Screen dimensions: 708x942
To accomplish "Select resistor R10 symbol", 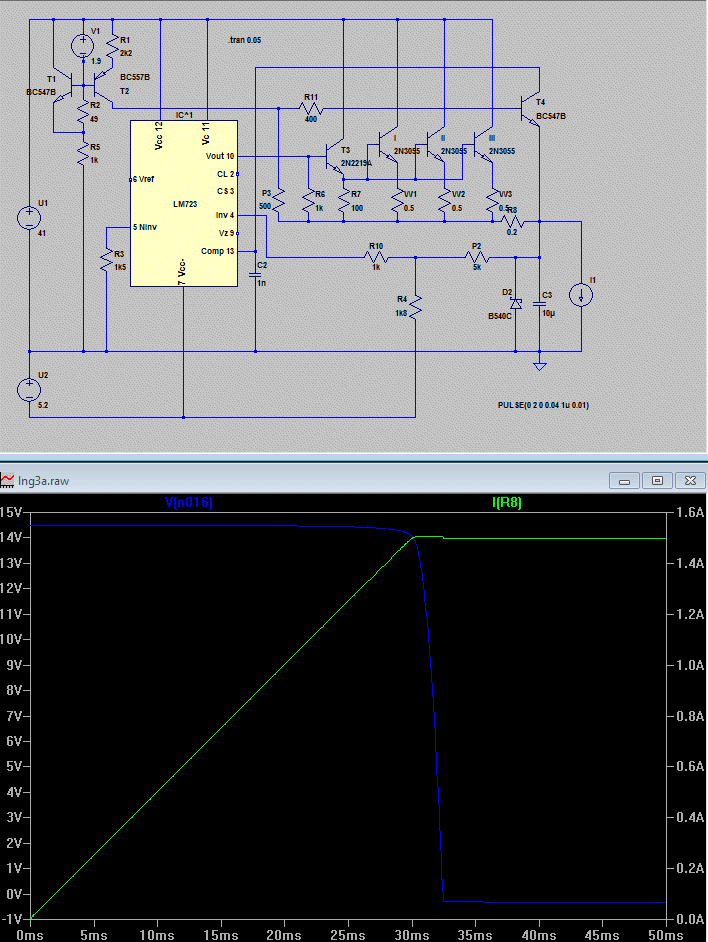I will [x=376, y=258].
